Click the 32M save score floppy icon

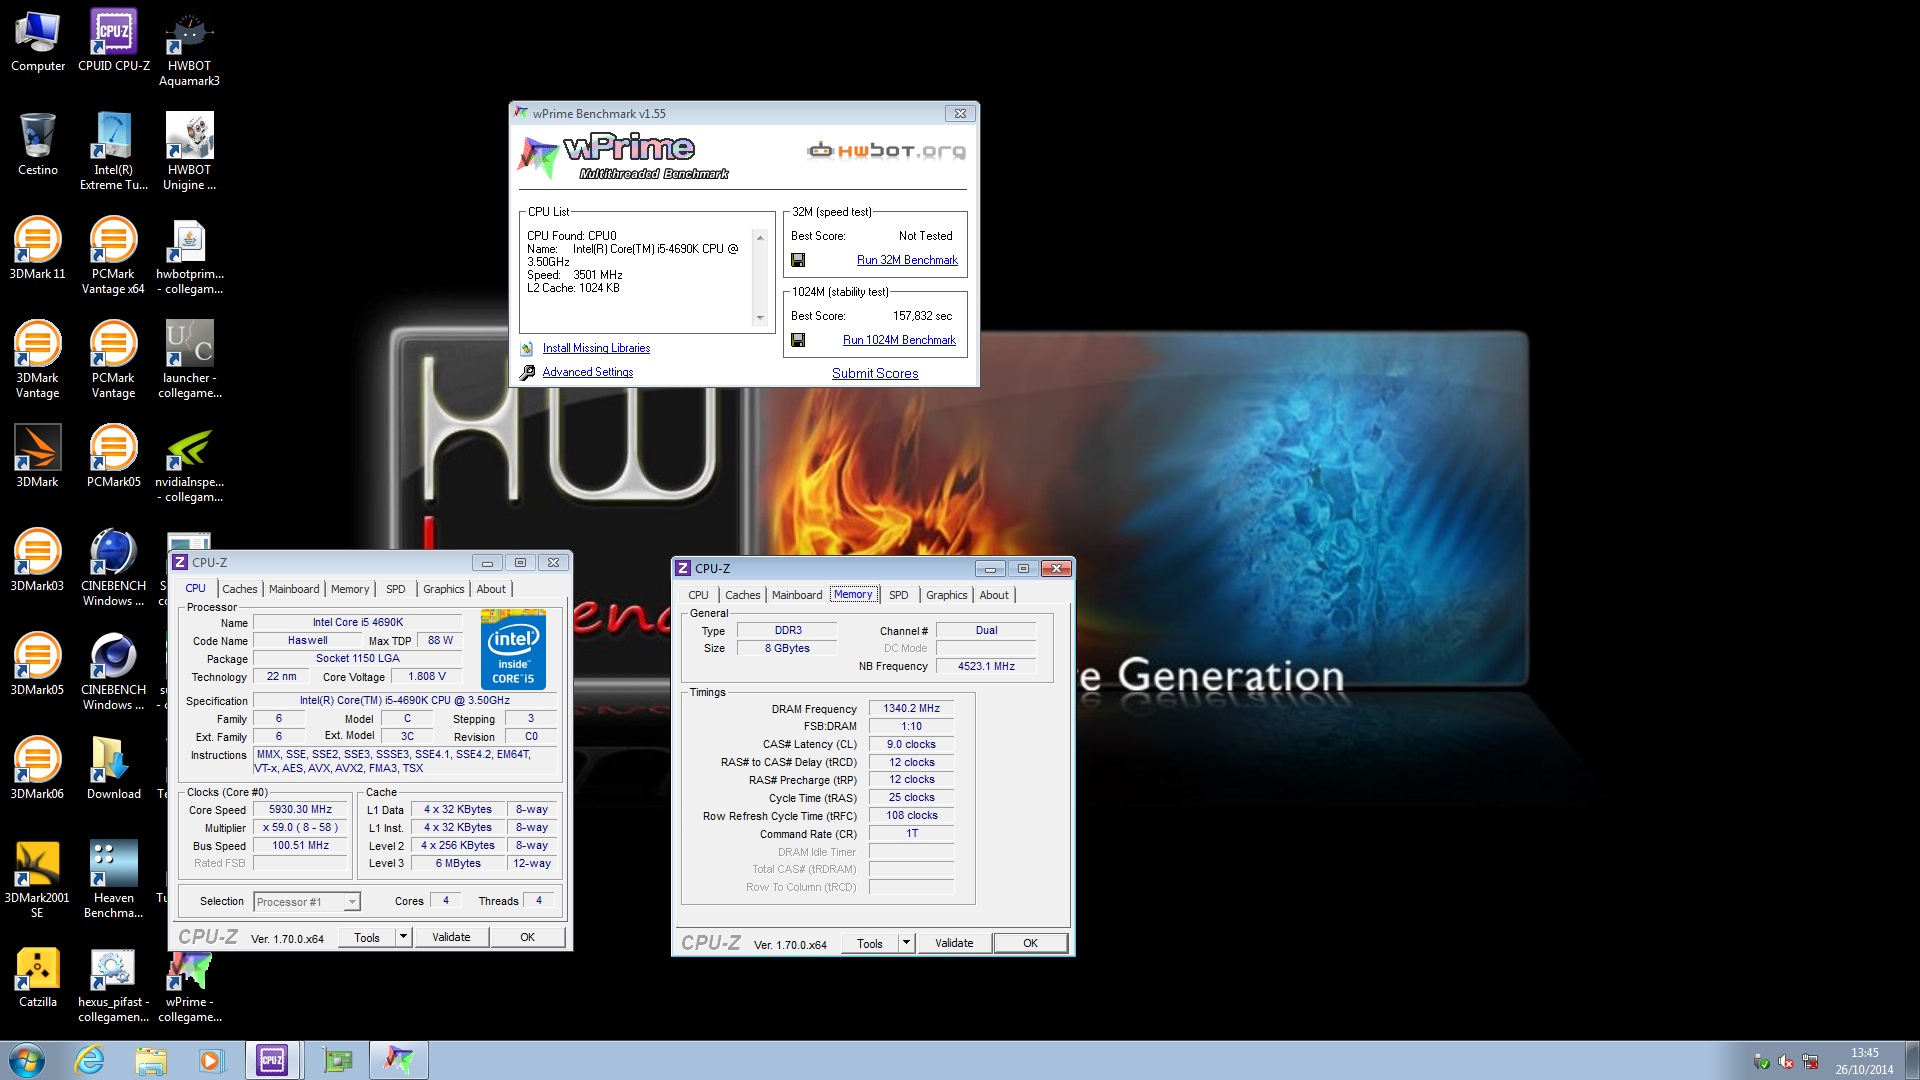(x=798, y=260)
